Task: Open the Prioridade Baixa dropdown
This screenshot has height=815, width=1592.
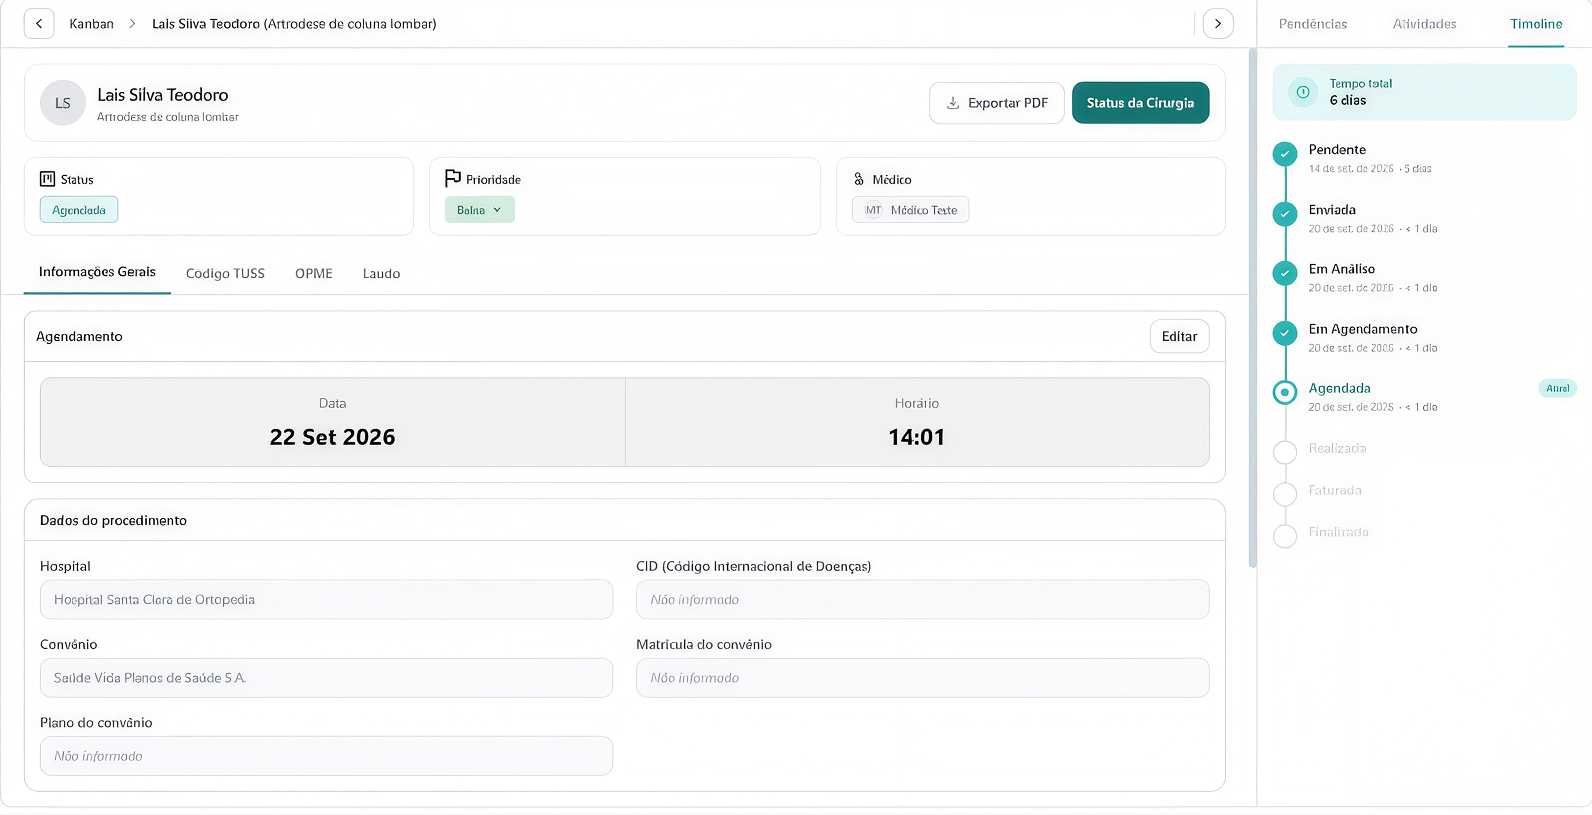Action: pos(480,210)
